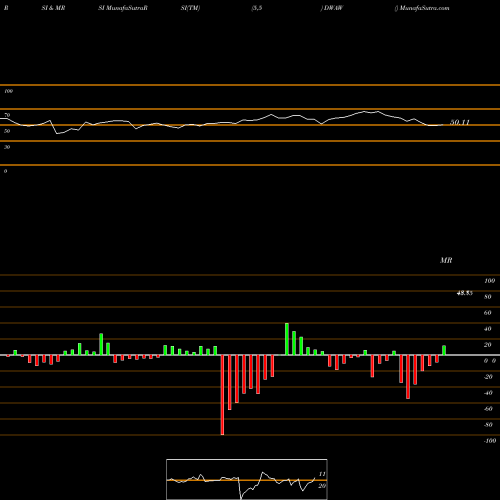Click the MR axis label -100

click(x=489, y=441)
